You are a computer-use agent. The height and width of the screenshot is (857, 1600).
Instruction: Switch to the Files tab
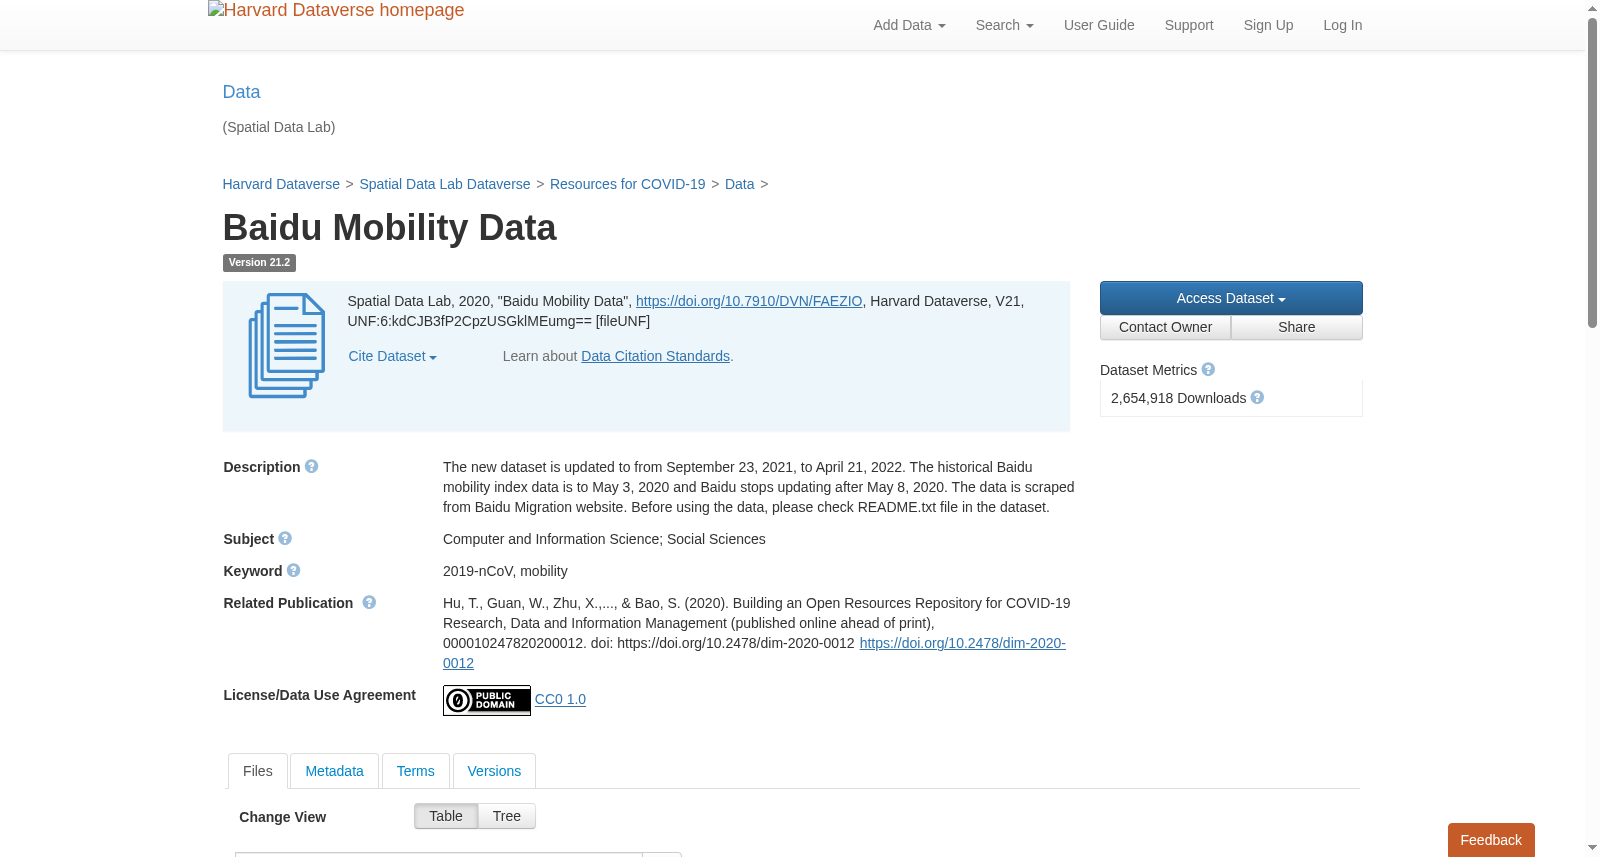click(x=258, y=771)
